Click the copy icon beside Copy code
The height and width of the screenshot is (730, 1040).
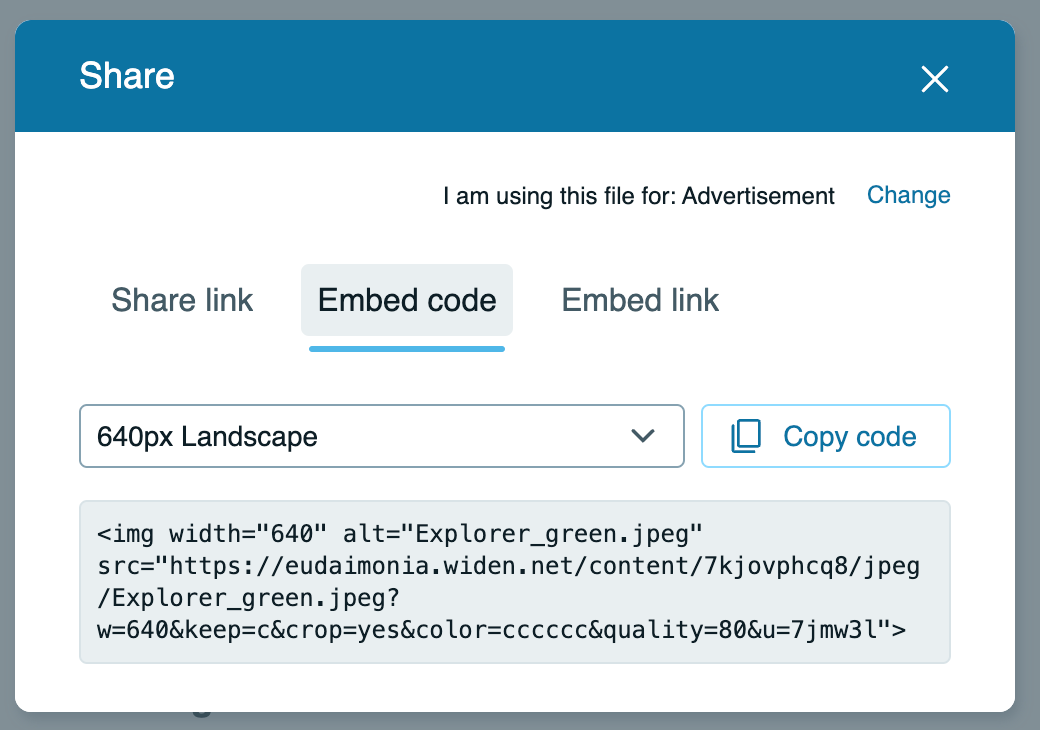point(746,436)
